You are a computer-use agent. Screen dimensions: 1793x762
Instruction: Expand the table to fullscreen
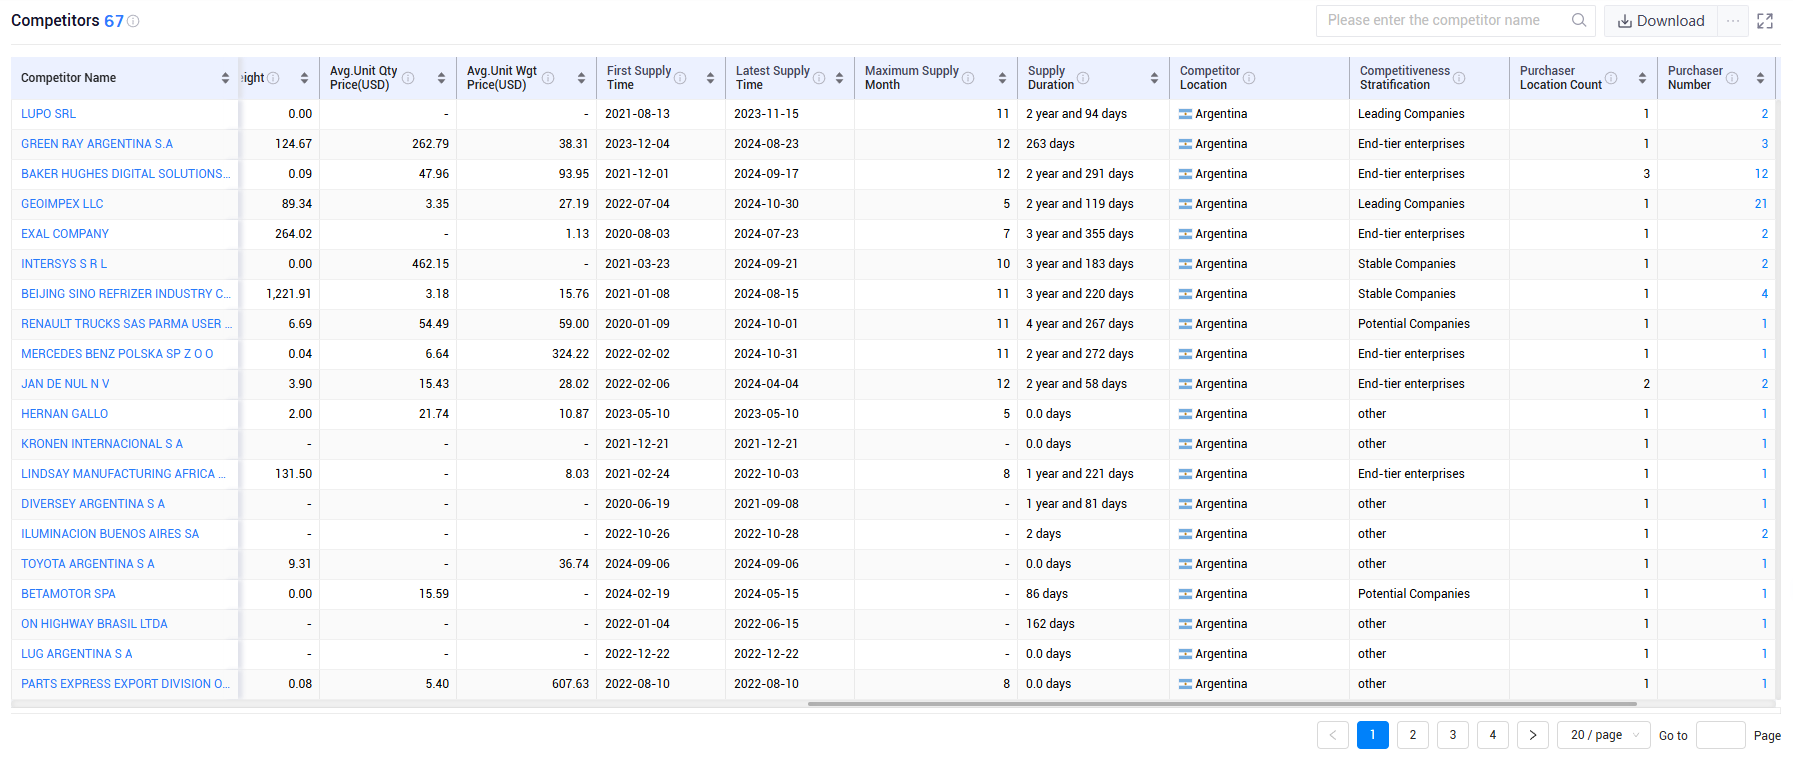(x=1765, y=21)
